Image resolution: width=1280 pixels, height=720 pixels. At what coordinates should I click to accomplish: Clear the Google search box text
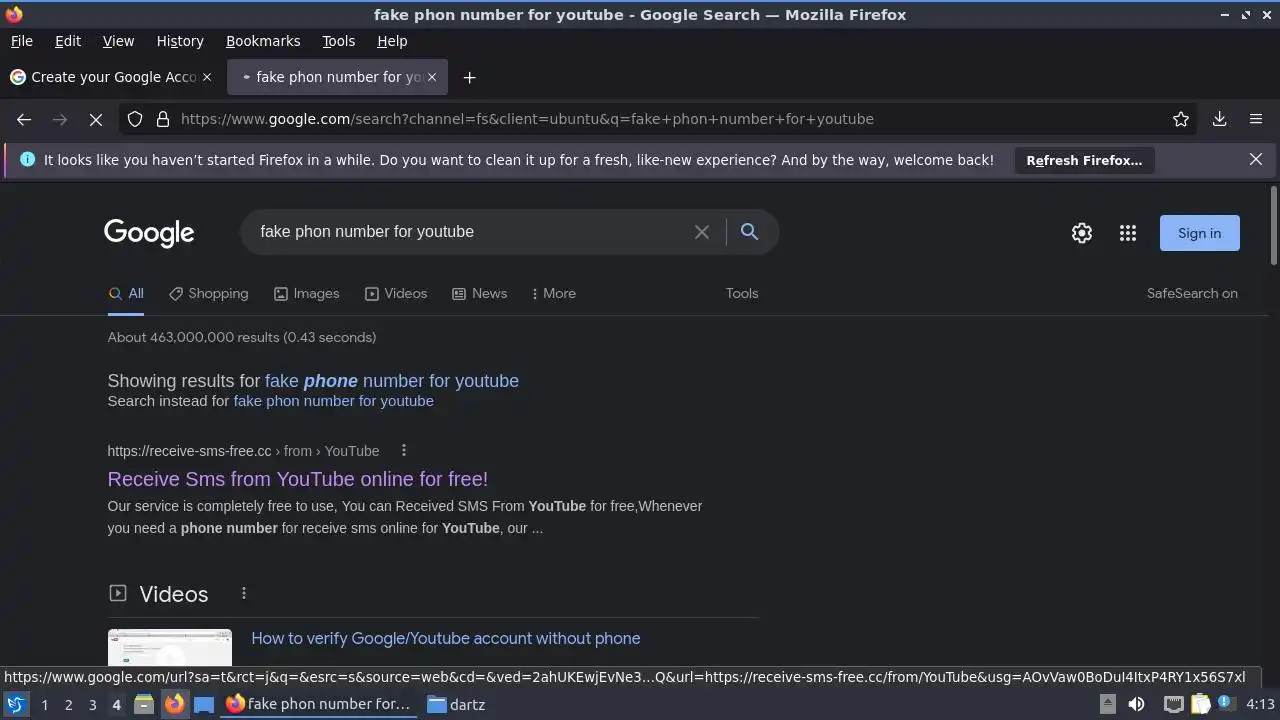click(x=702, y=232)
